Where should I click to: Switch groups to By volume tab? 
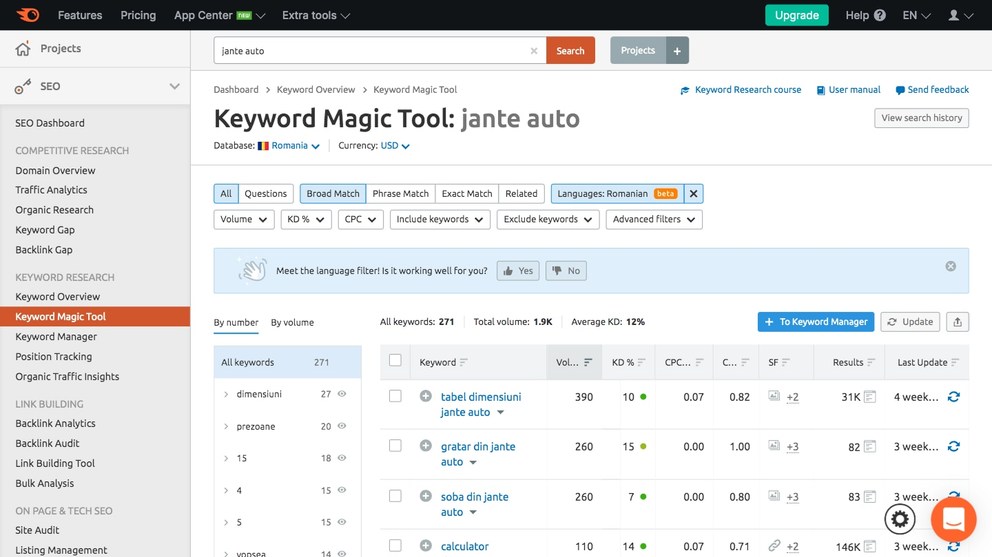tap(292, 322)
